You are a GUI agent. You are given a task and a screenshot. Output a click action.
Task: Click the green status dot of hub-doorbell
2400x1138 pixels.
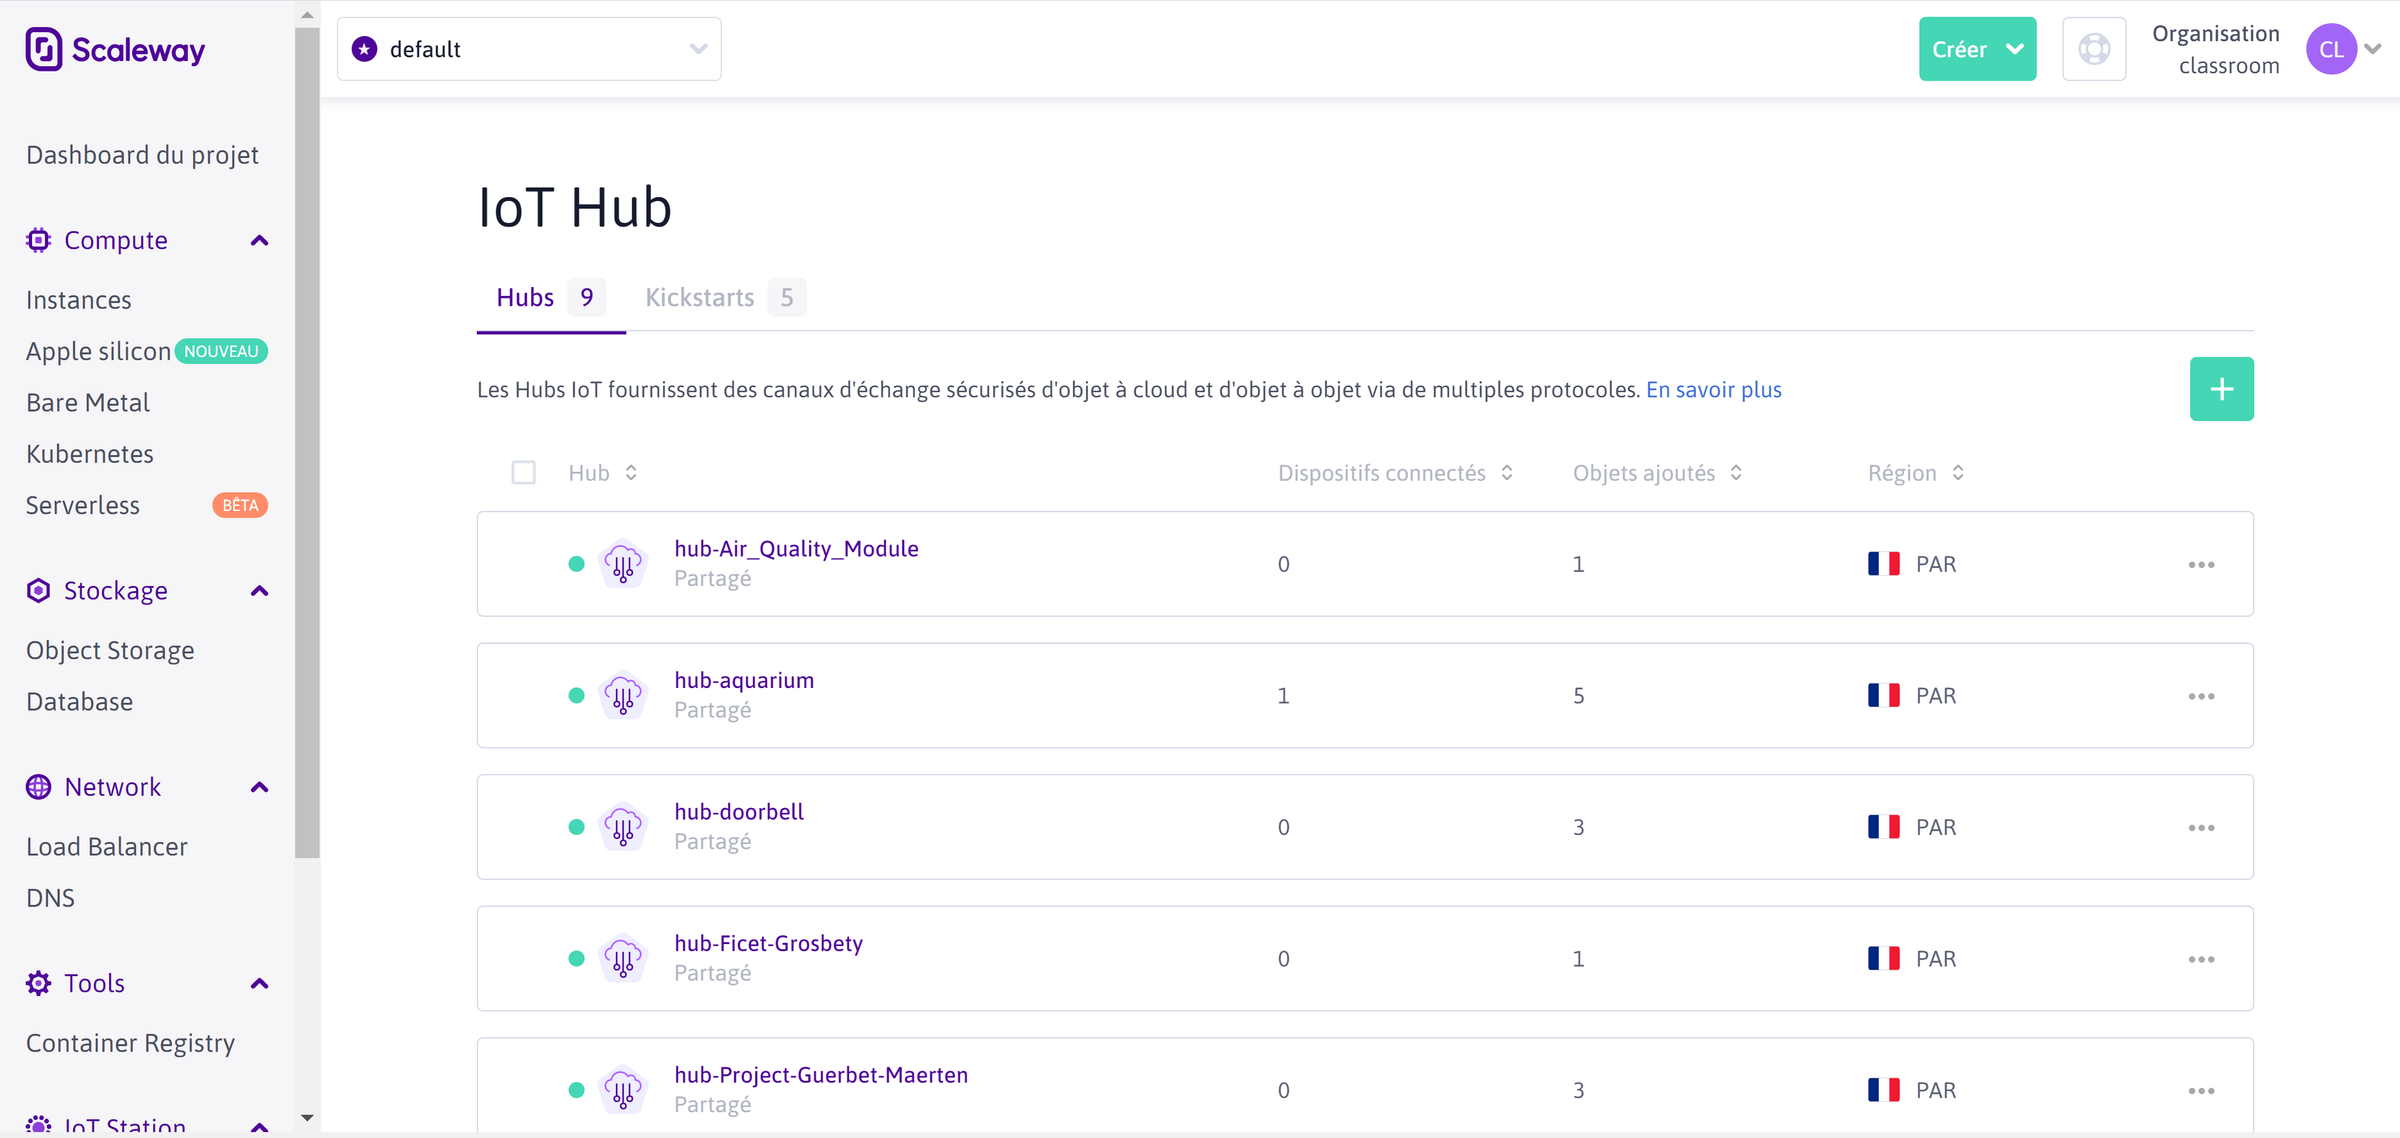tap(576, 827)
